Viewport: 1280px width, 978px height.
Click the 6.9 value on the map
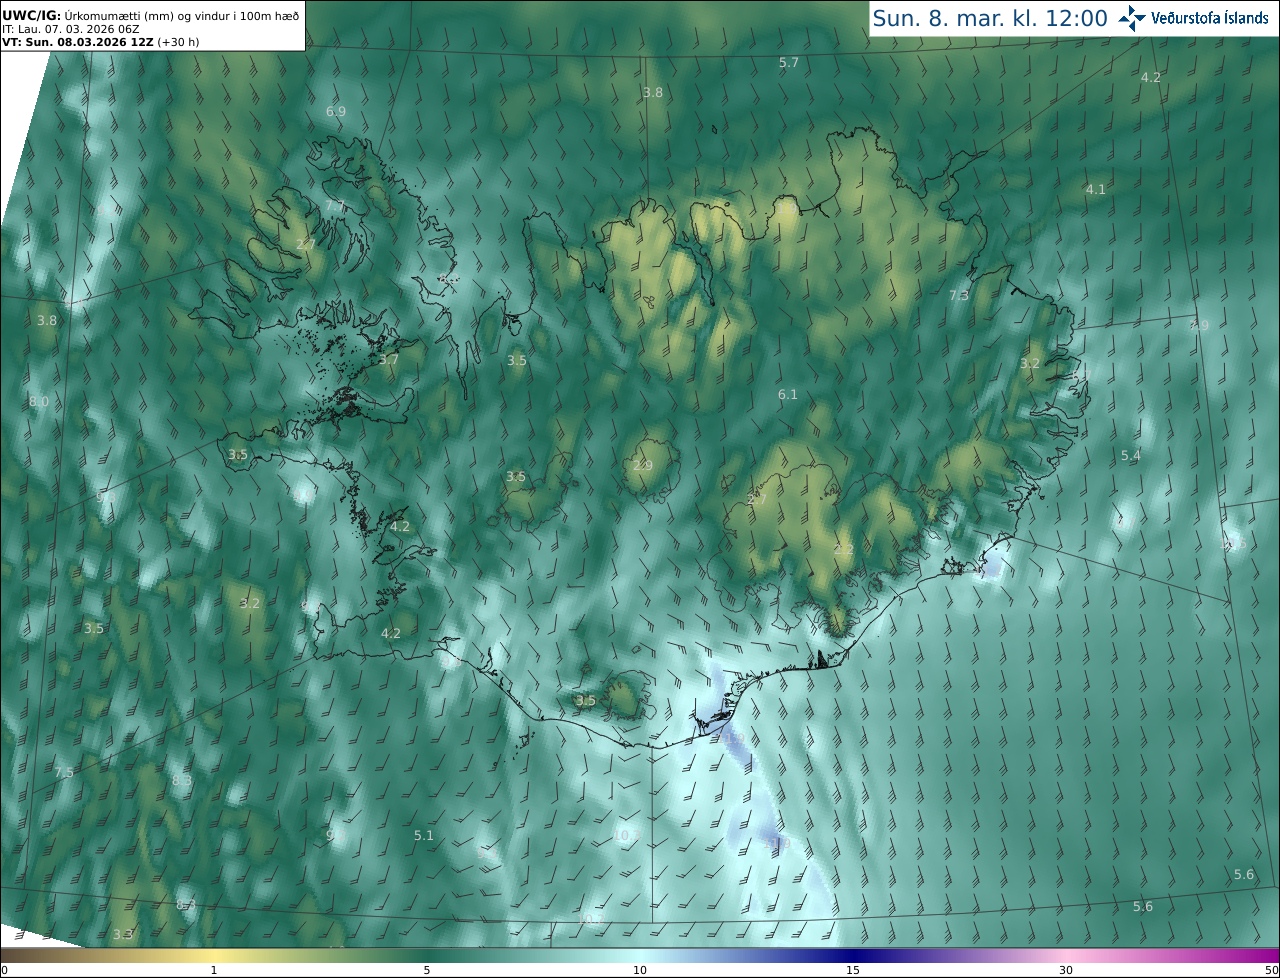click(336, 112)
